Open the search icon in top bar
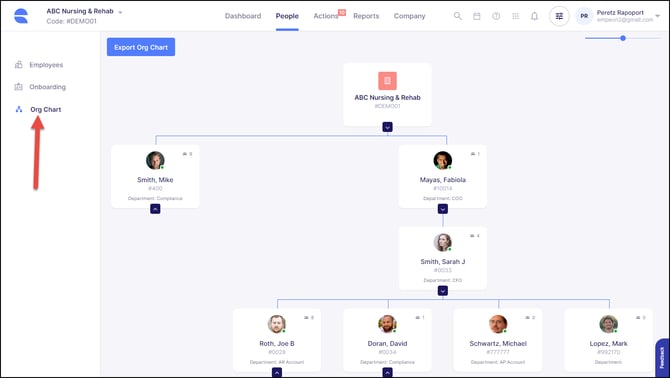Viewport: 670px width, 378px height. coord(457,16)
